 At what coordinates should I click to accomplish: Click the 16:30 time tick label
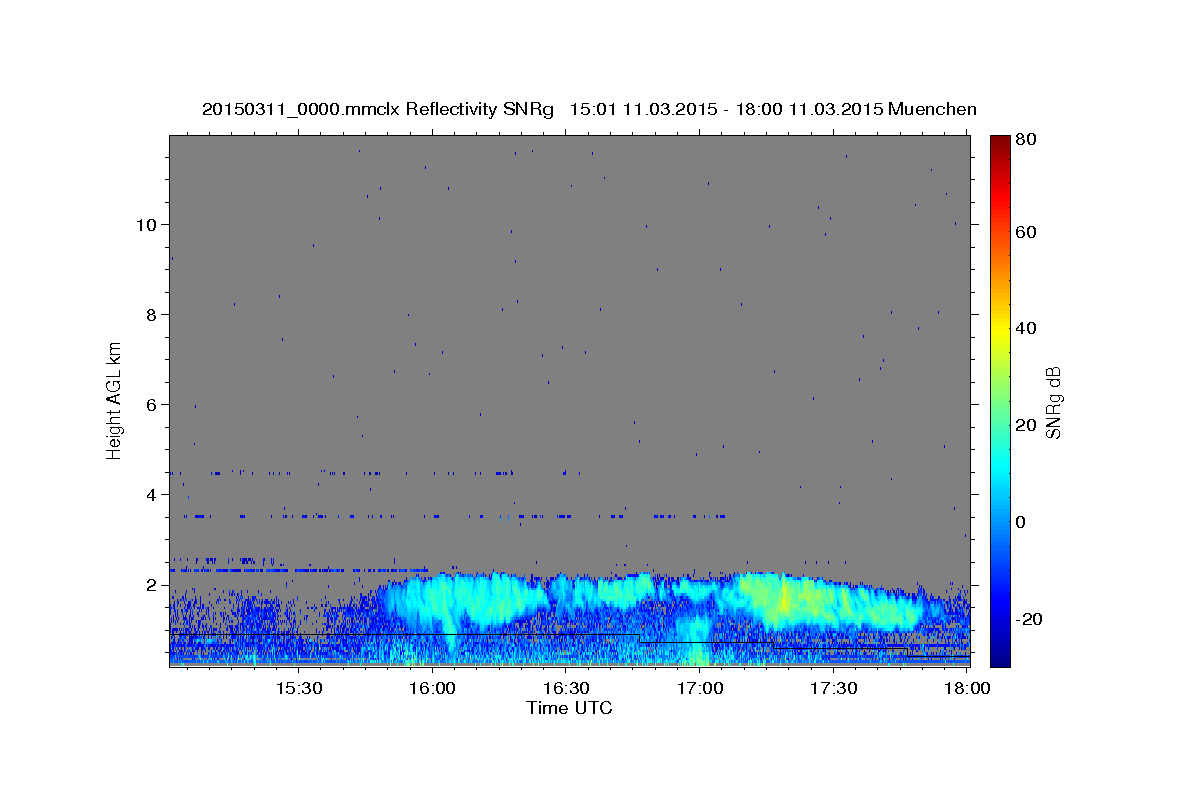566,689
